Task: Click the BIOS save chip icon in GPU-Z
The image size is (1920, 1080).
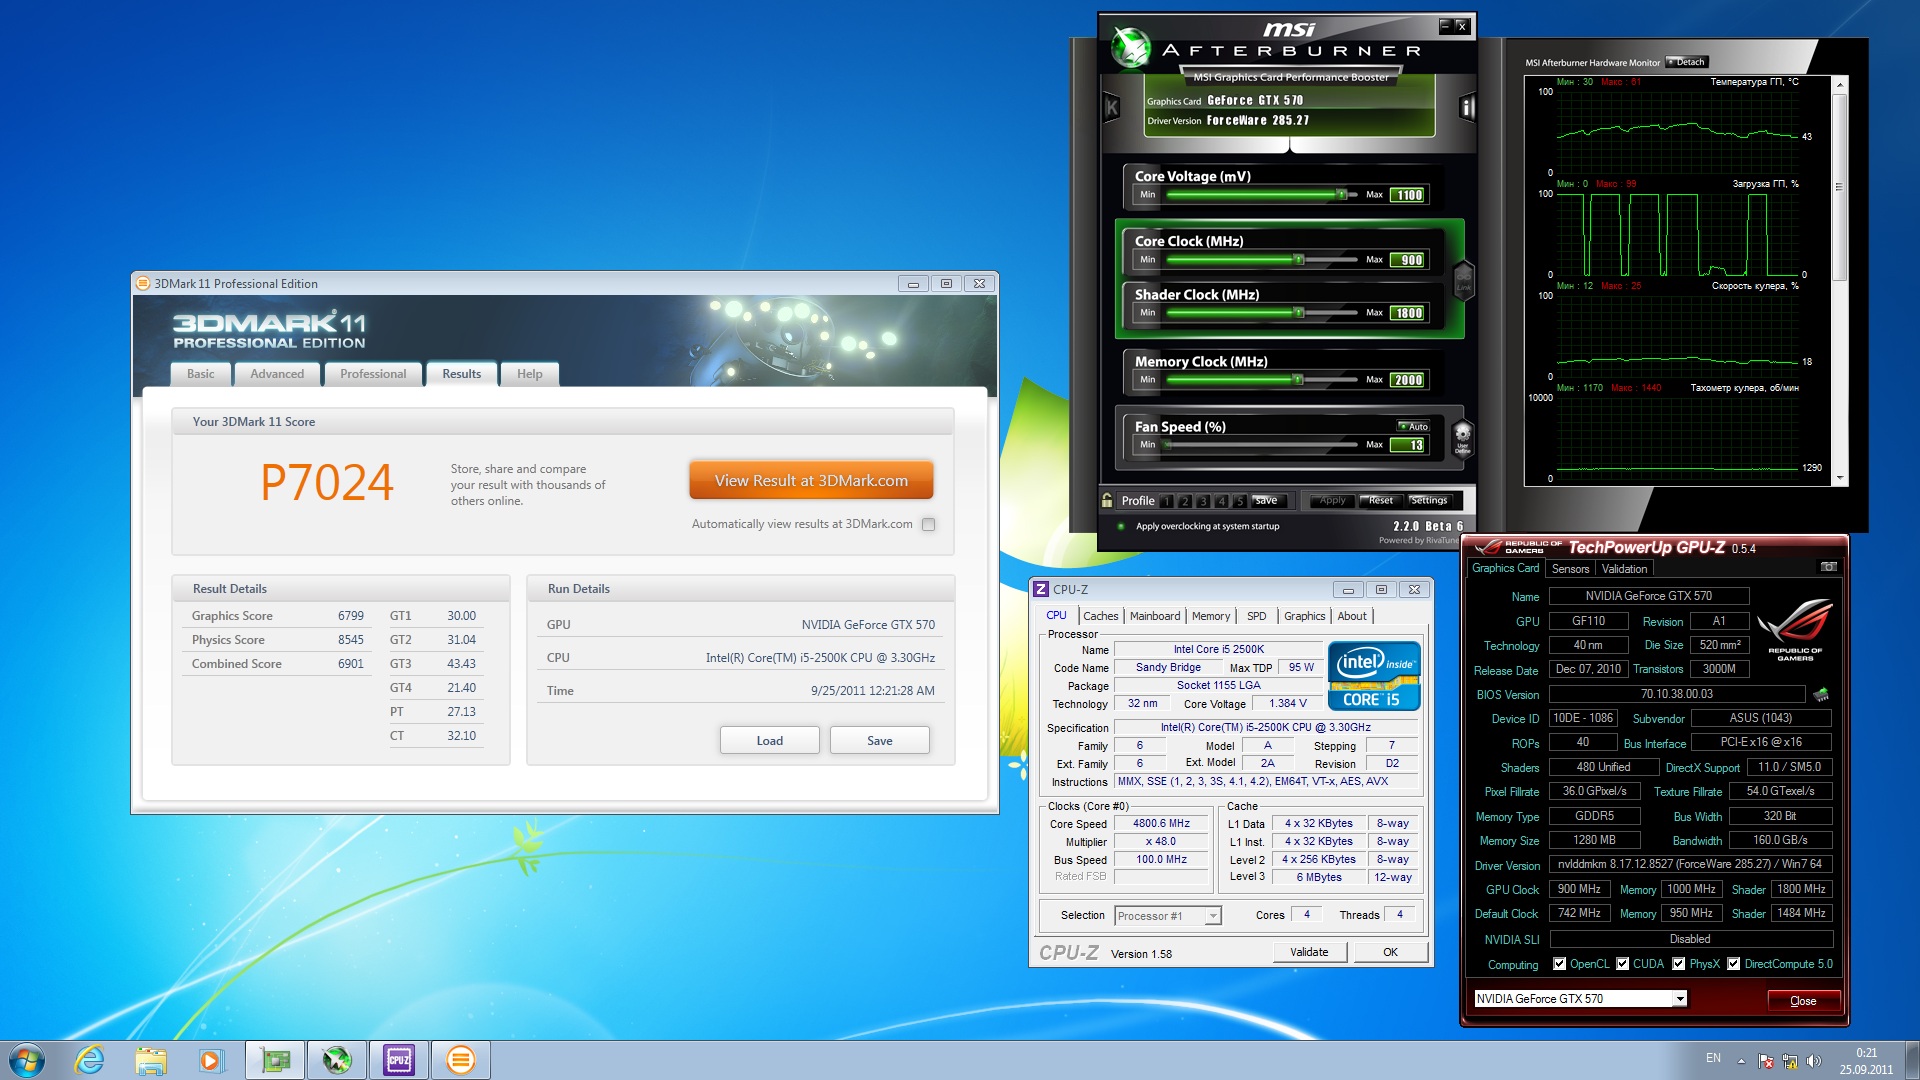Action: coord(1821,694)
